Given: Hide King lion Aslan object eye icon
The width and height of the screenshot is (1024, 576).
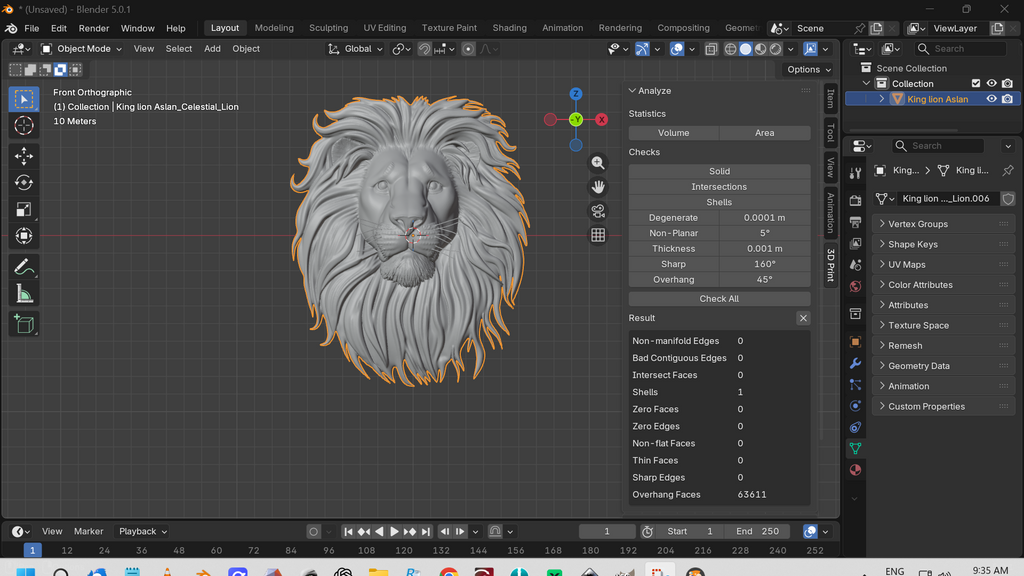Looking at the screenshot, I should tap(991, 99).
